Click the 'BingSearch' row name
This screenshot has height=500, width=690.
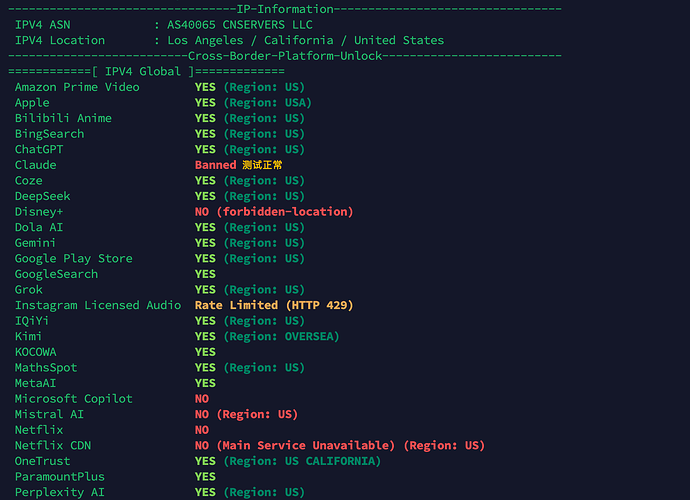pyautogui.click(x=49, y=134)
